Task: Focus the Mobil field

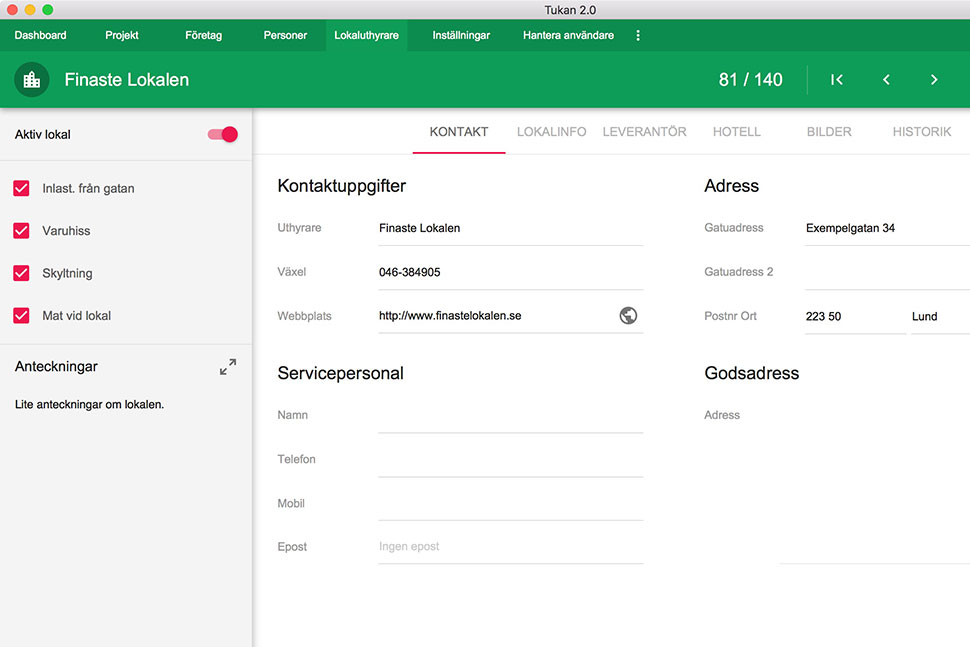Action: 511,503
